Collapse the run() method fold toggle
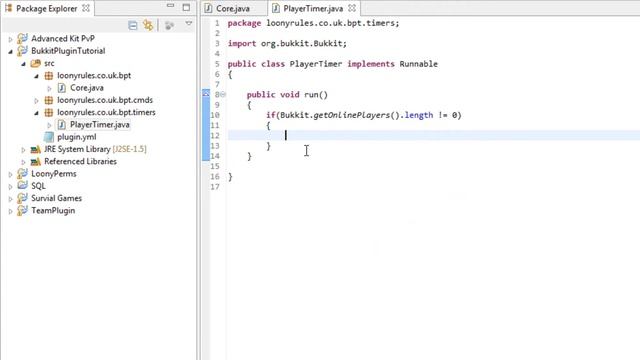640x360 pixels. pos(223,95)
